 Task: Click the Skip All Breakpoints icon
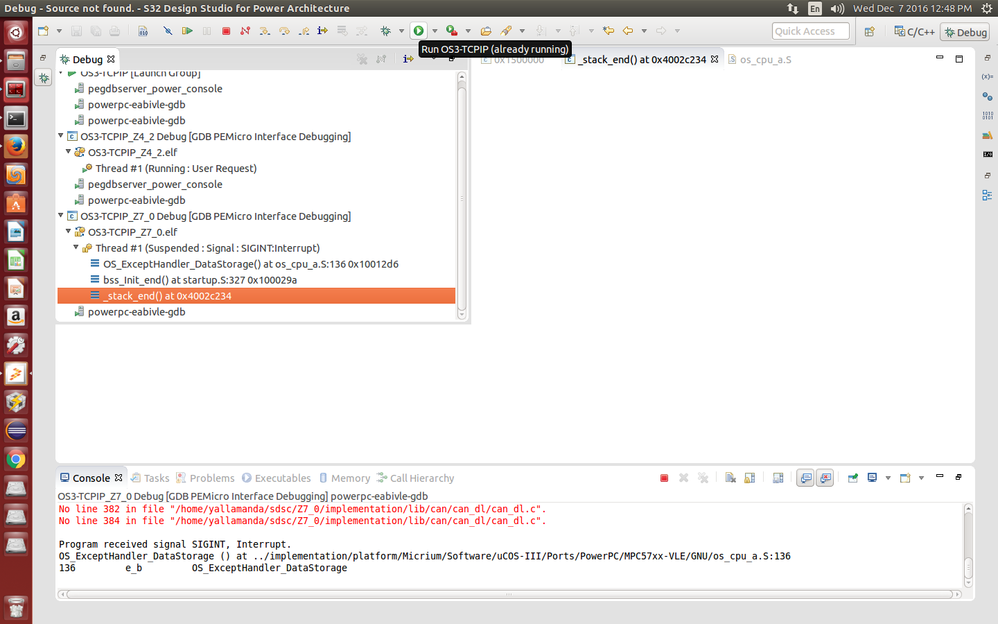[167, 31]
